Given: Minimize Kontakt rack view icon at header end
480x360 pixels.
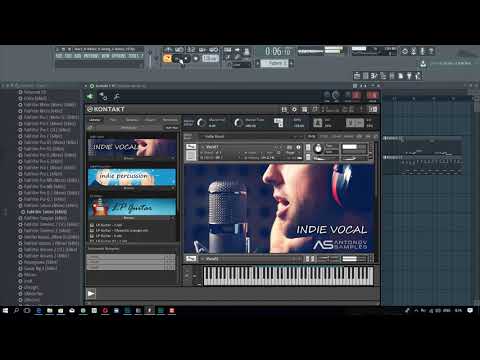Looking at the screenshot, I should coord(373,109).
